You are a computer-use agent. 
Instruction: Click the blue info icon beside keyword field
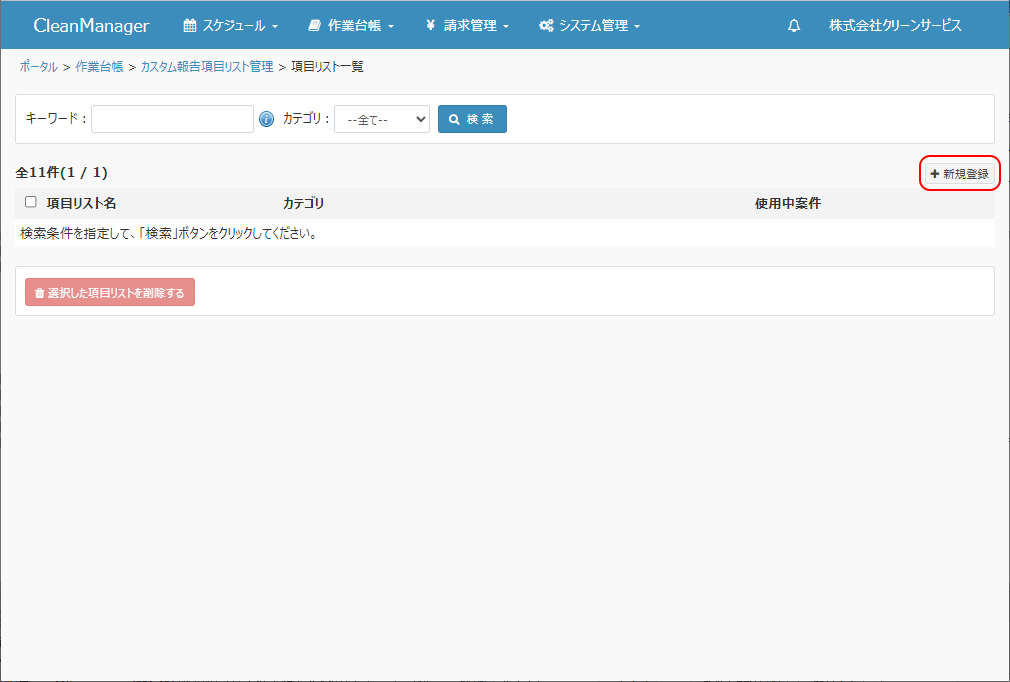tap(266, 119)
